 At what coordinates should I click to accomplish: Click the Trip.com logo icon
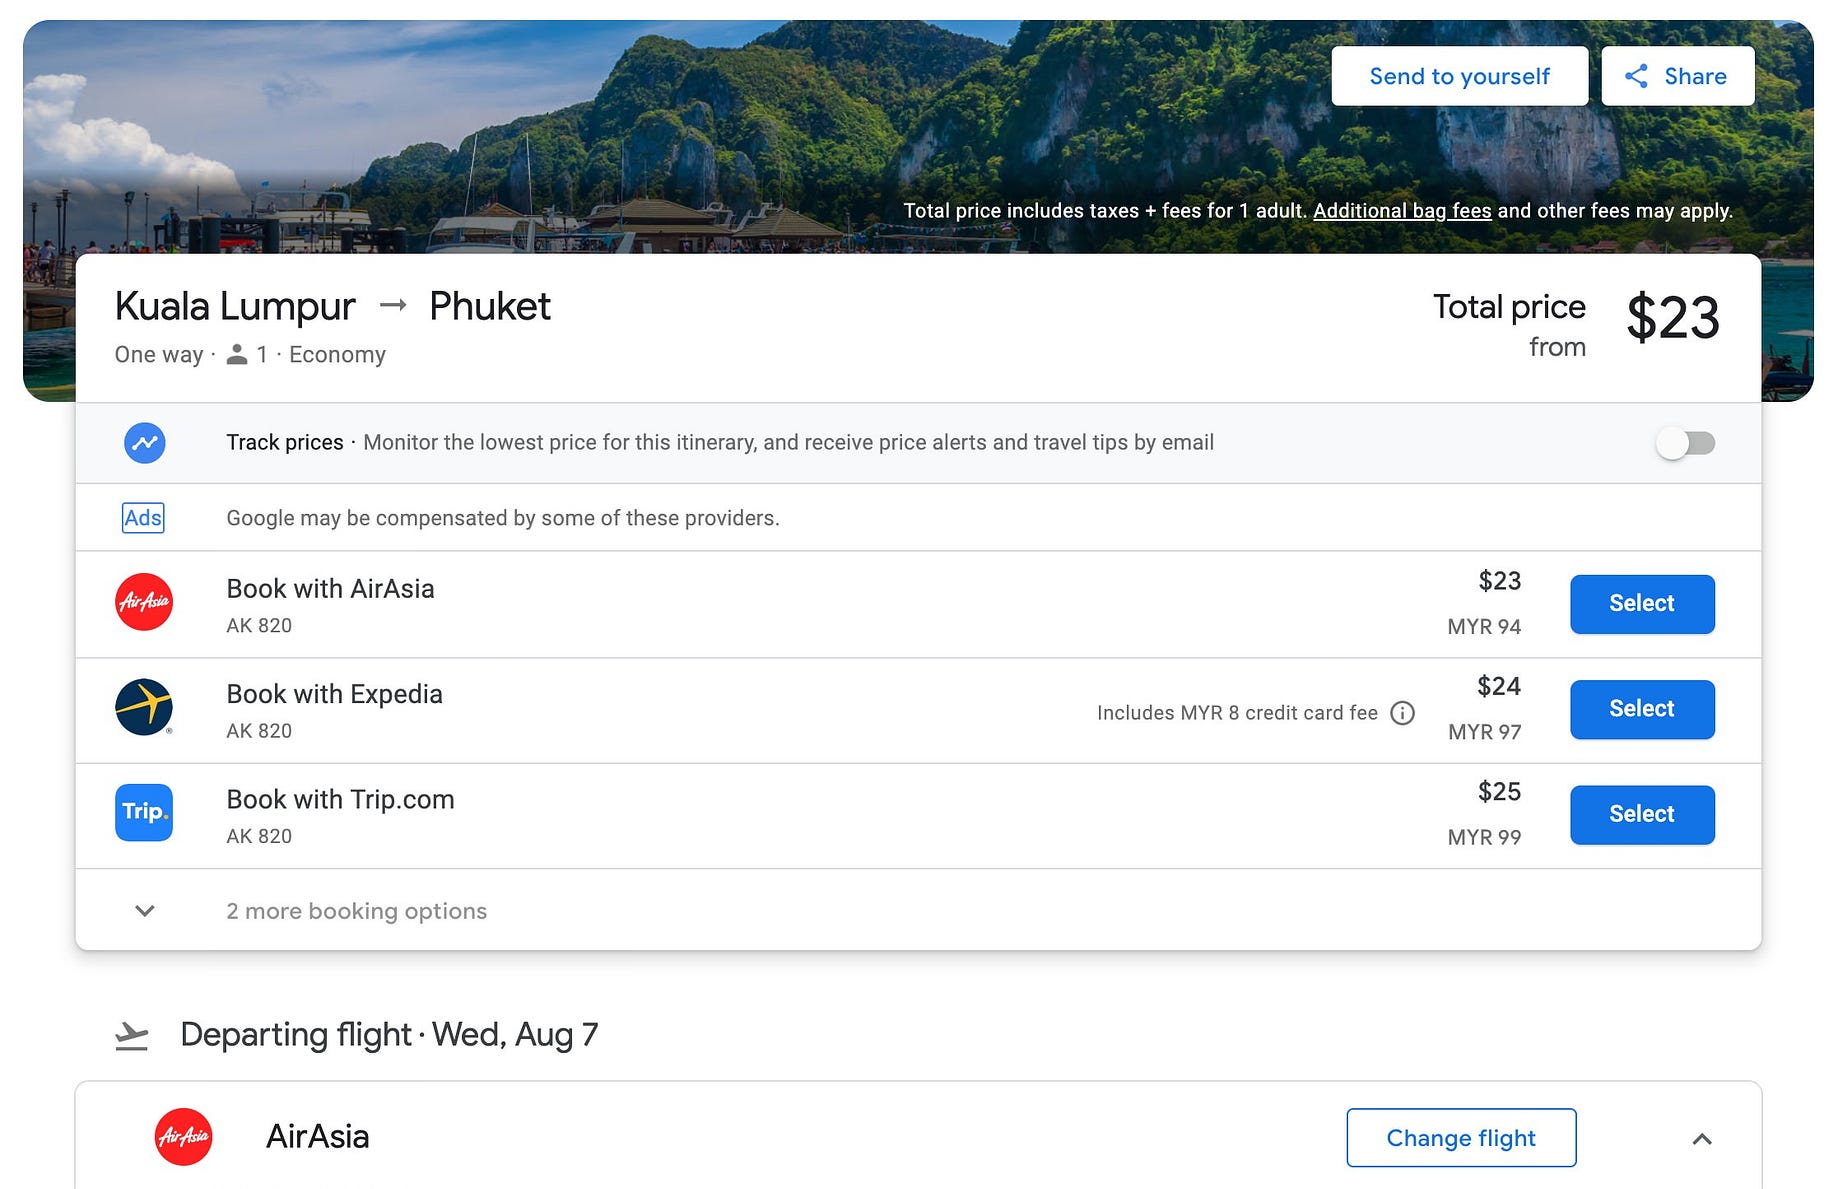point(144,812)
